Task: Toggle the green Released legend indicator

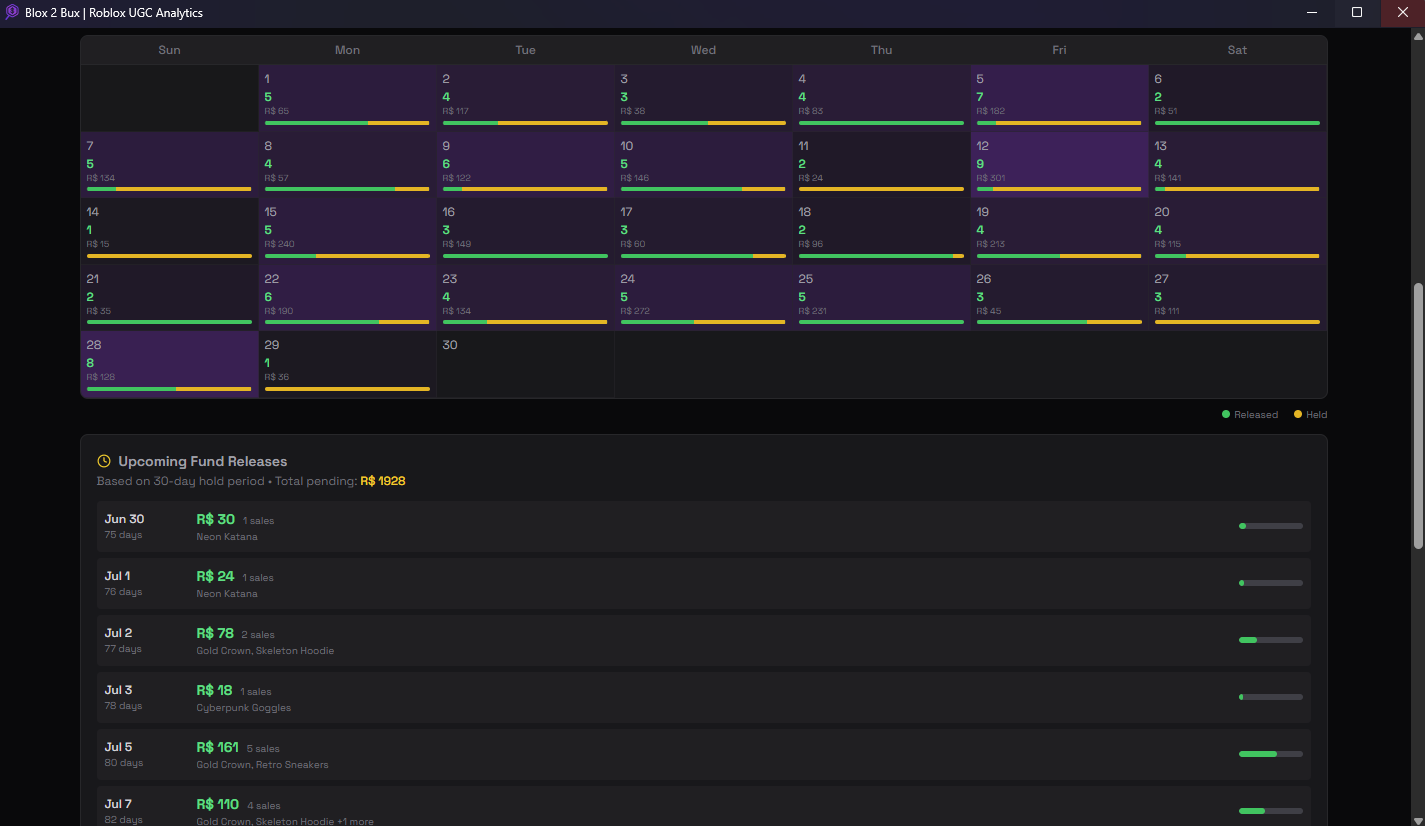Action: (1227, 413)
